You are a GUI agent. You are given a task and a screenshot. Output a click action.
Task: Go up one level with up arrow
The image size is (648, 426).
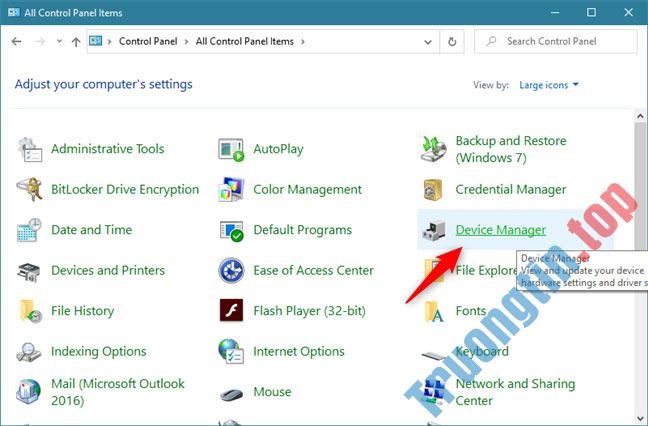(x=76, y=42)
